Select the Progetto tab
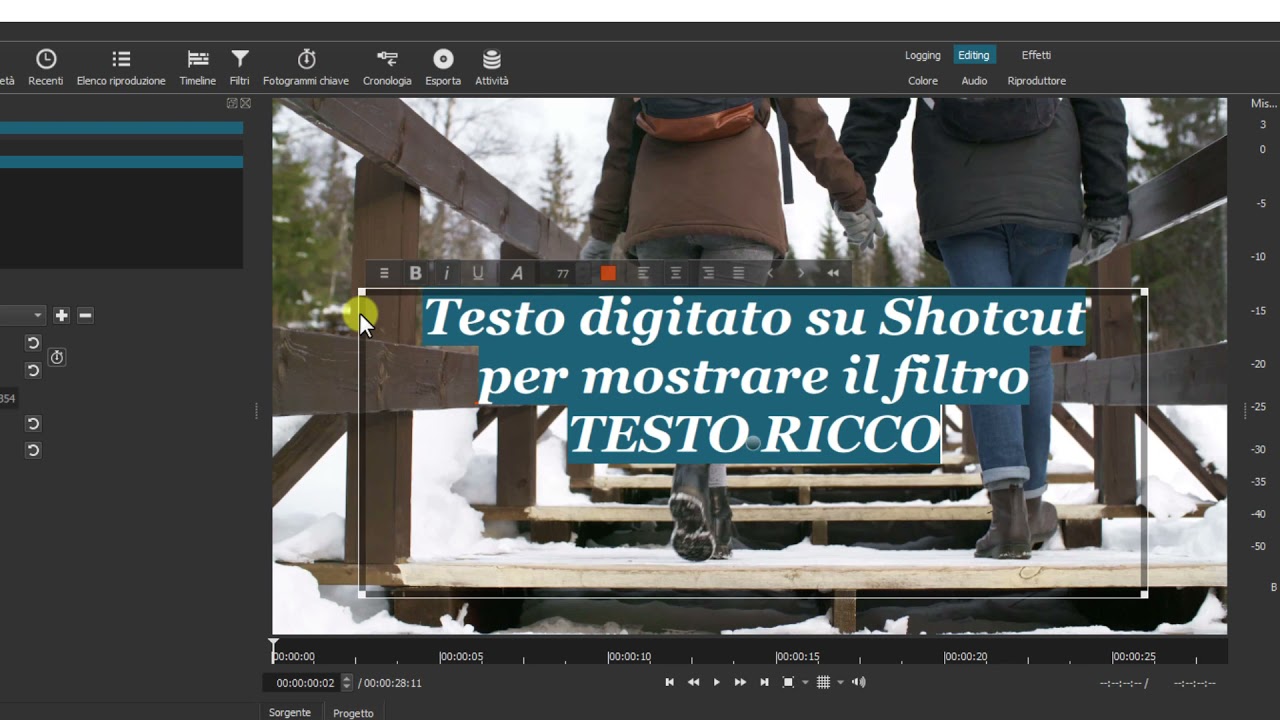1280x720 pixels. [x=353, y=713]
